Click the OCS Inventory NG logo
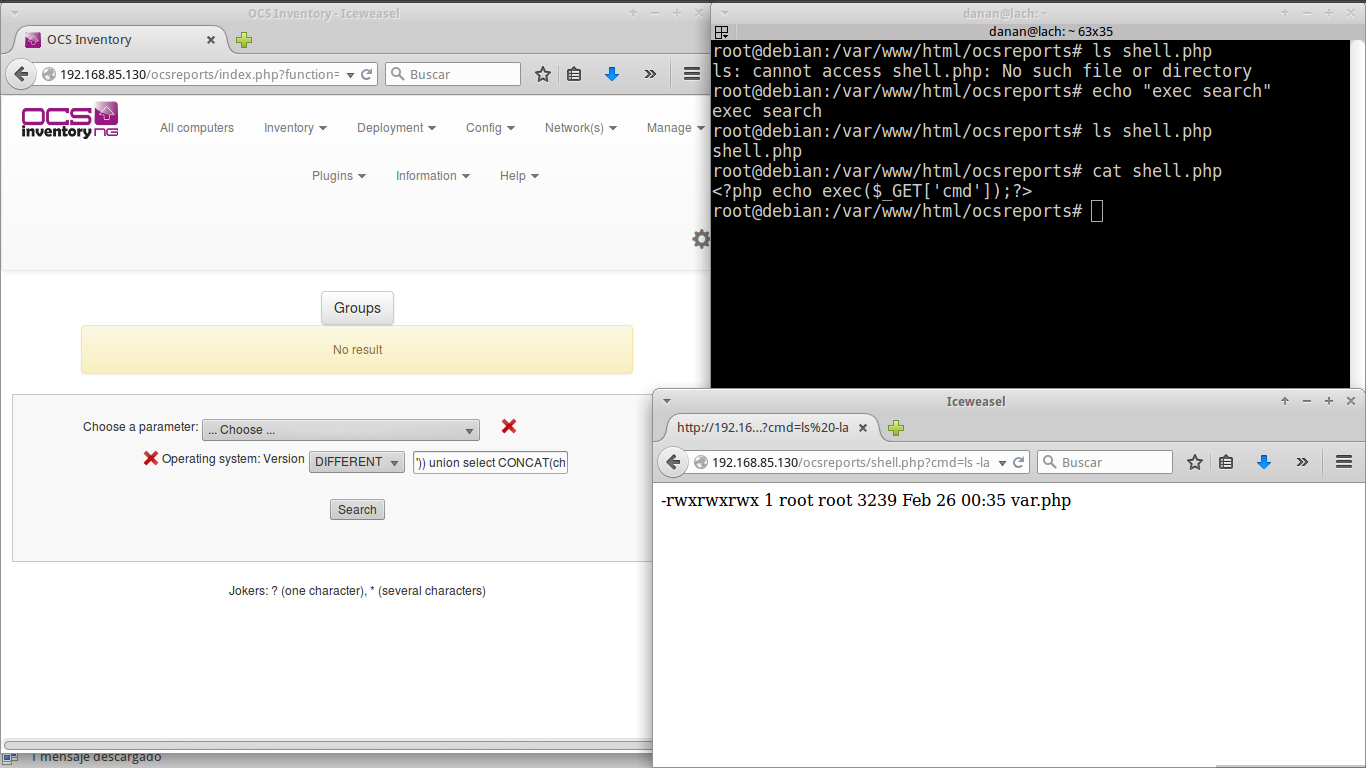 70,120
